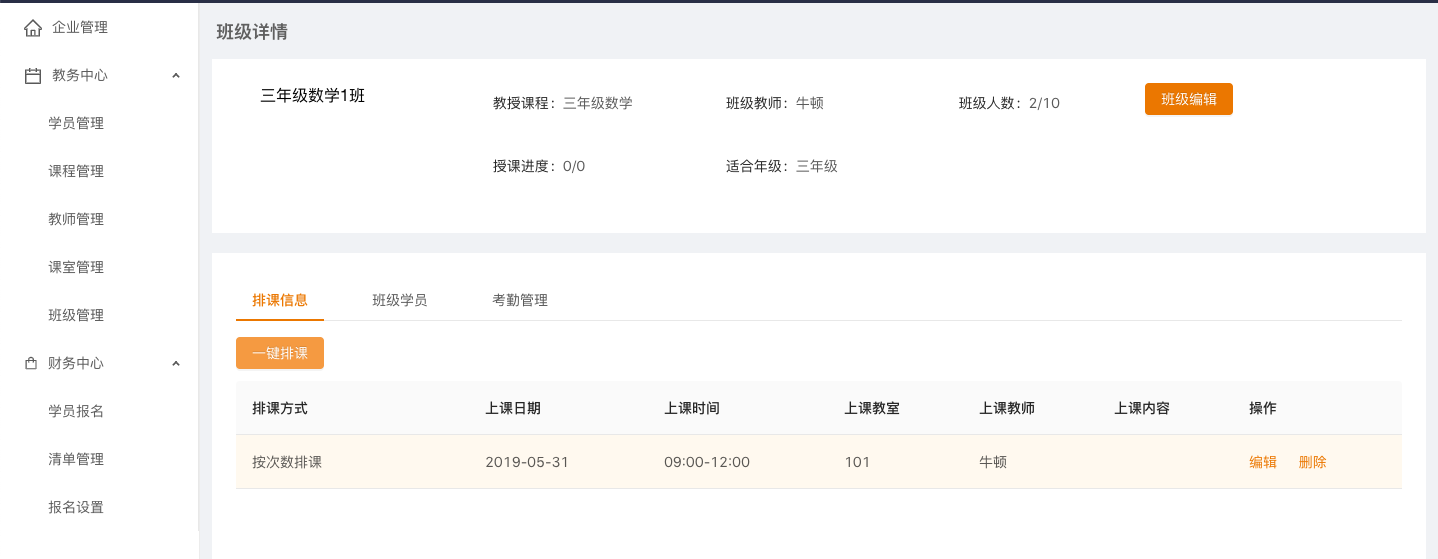Collapse the 教务中心 section chevron
This screenshot has height=559, width=1438.
pos(176,76)
